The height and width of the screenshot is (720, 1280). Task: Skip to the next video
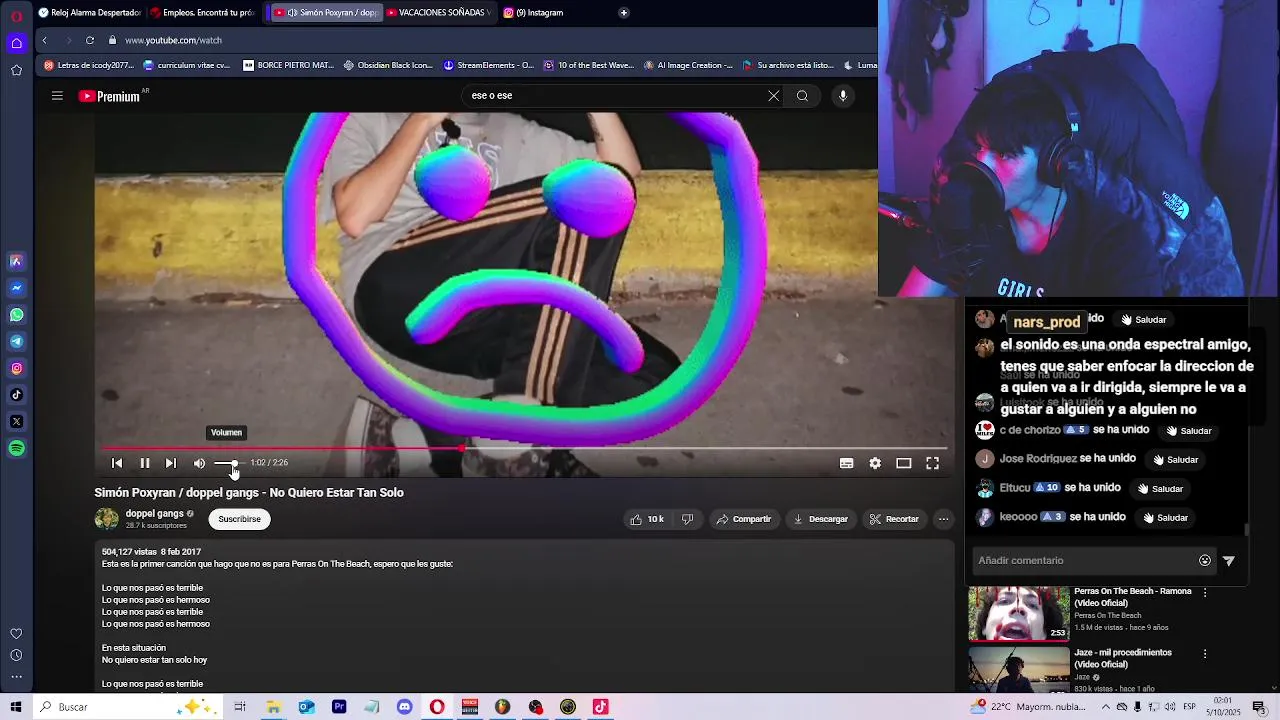(x=171, y=463)
